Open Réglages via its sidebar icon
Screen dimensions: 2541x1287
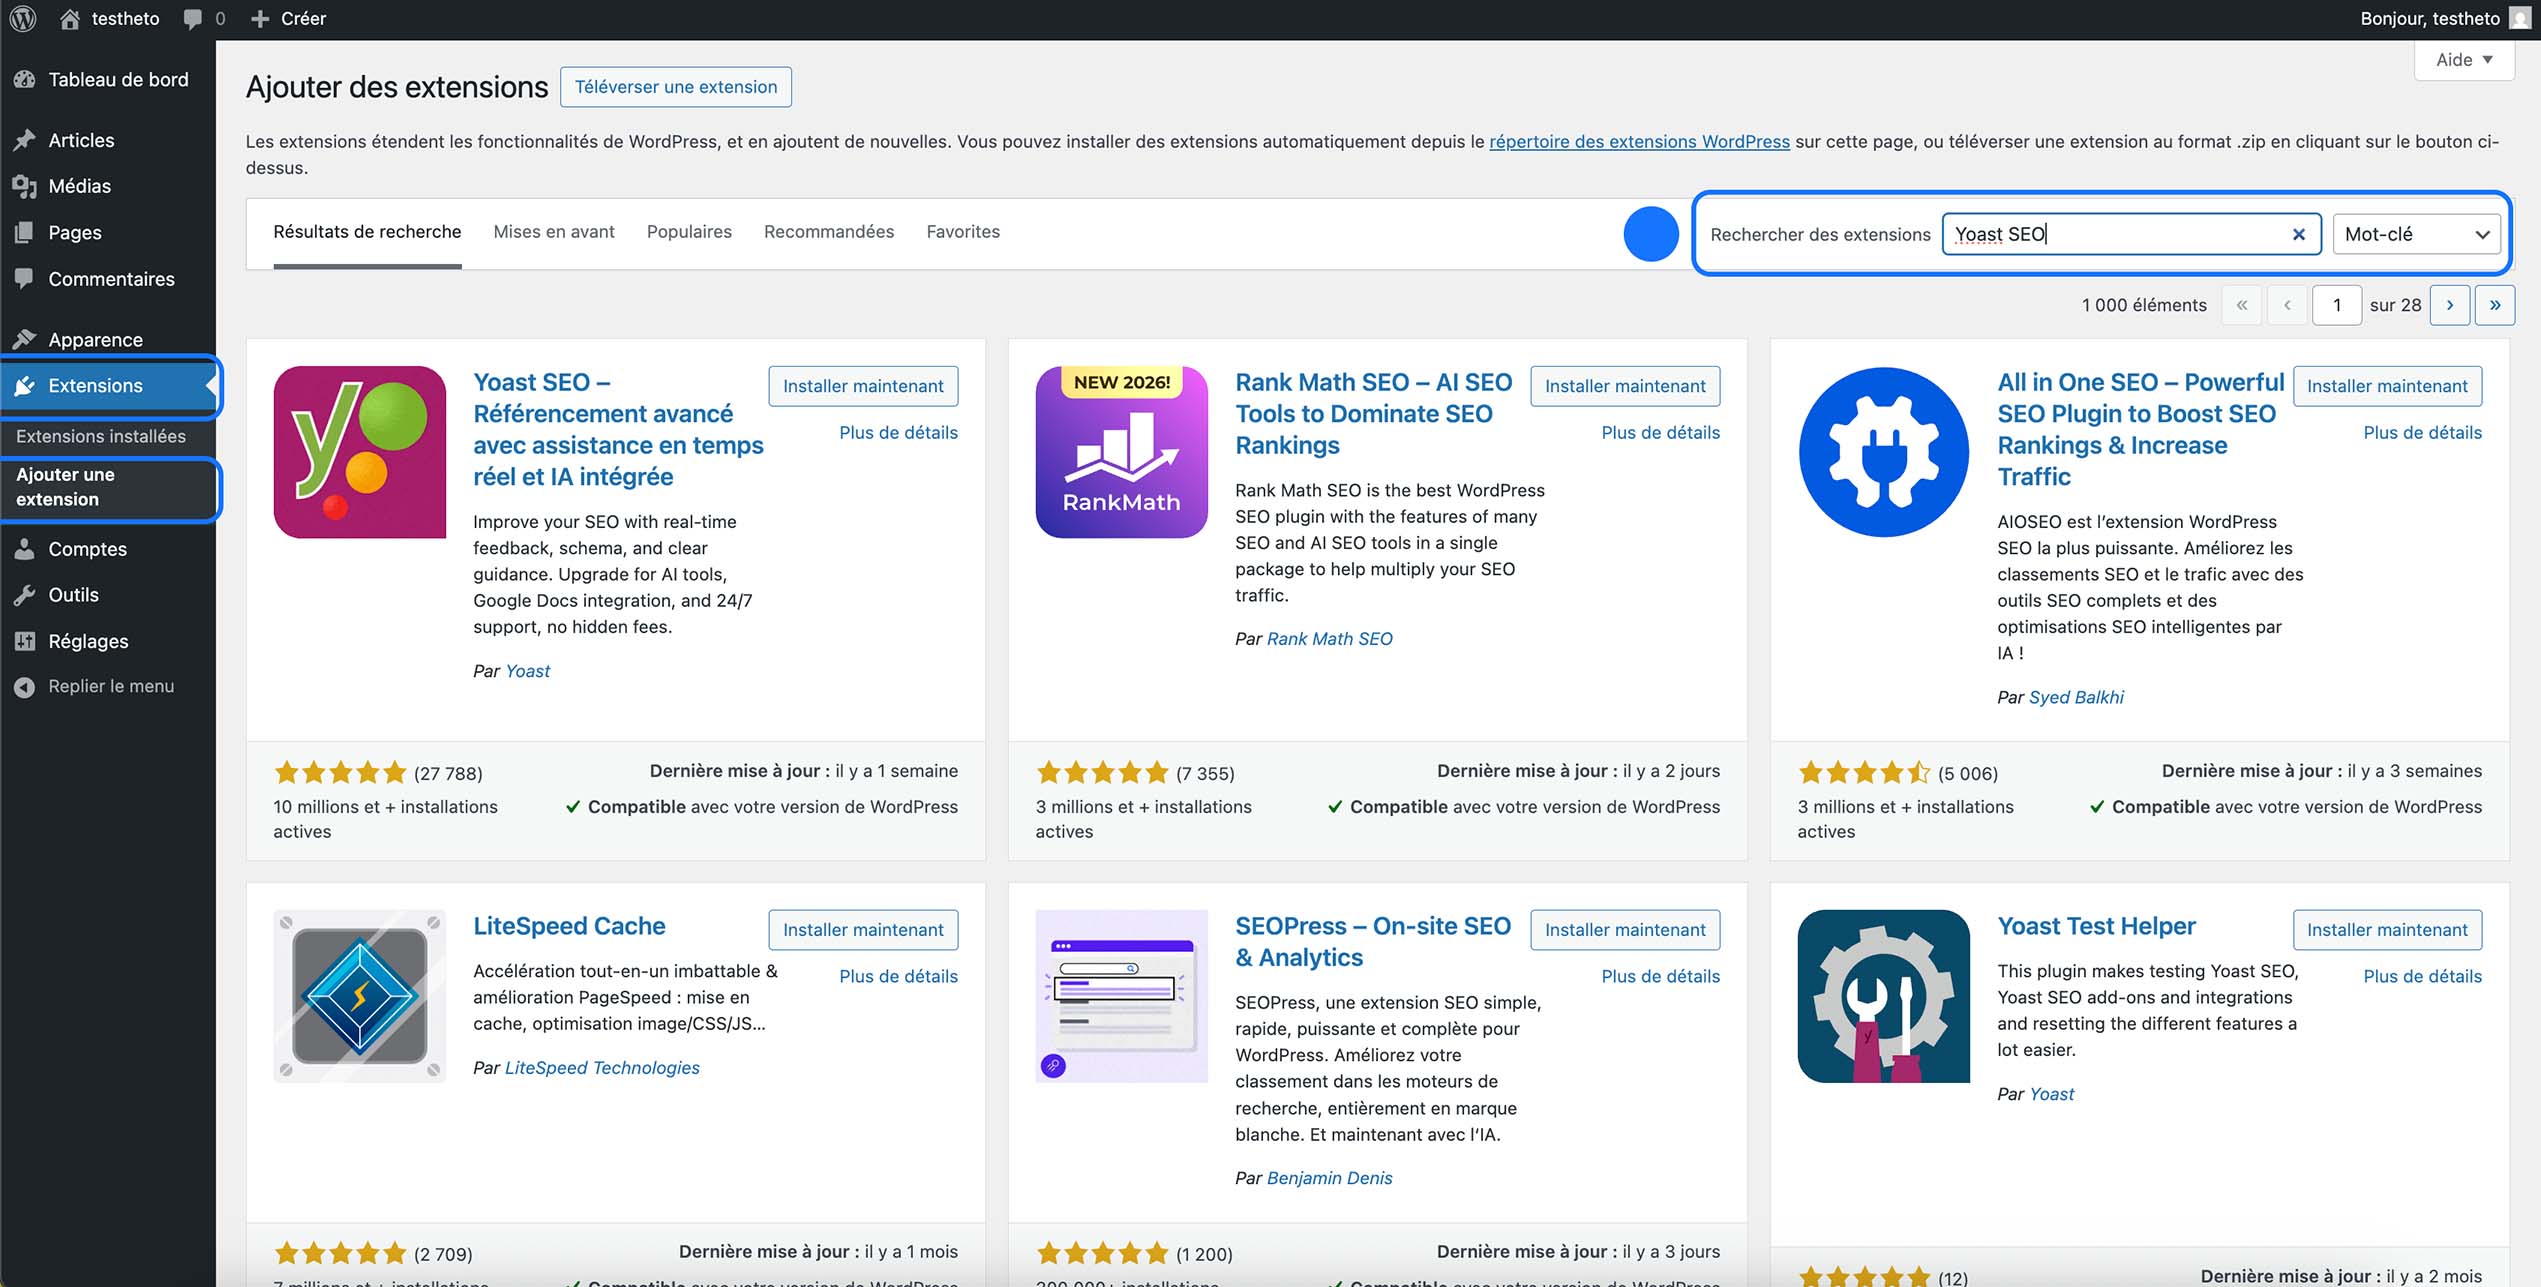(x=24, y=641)
